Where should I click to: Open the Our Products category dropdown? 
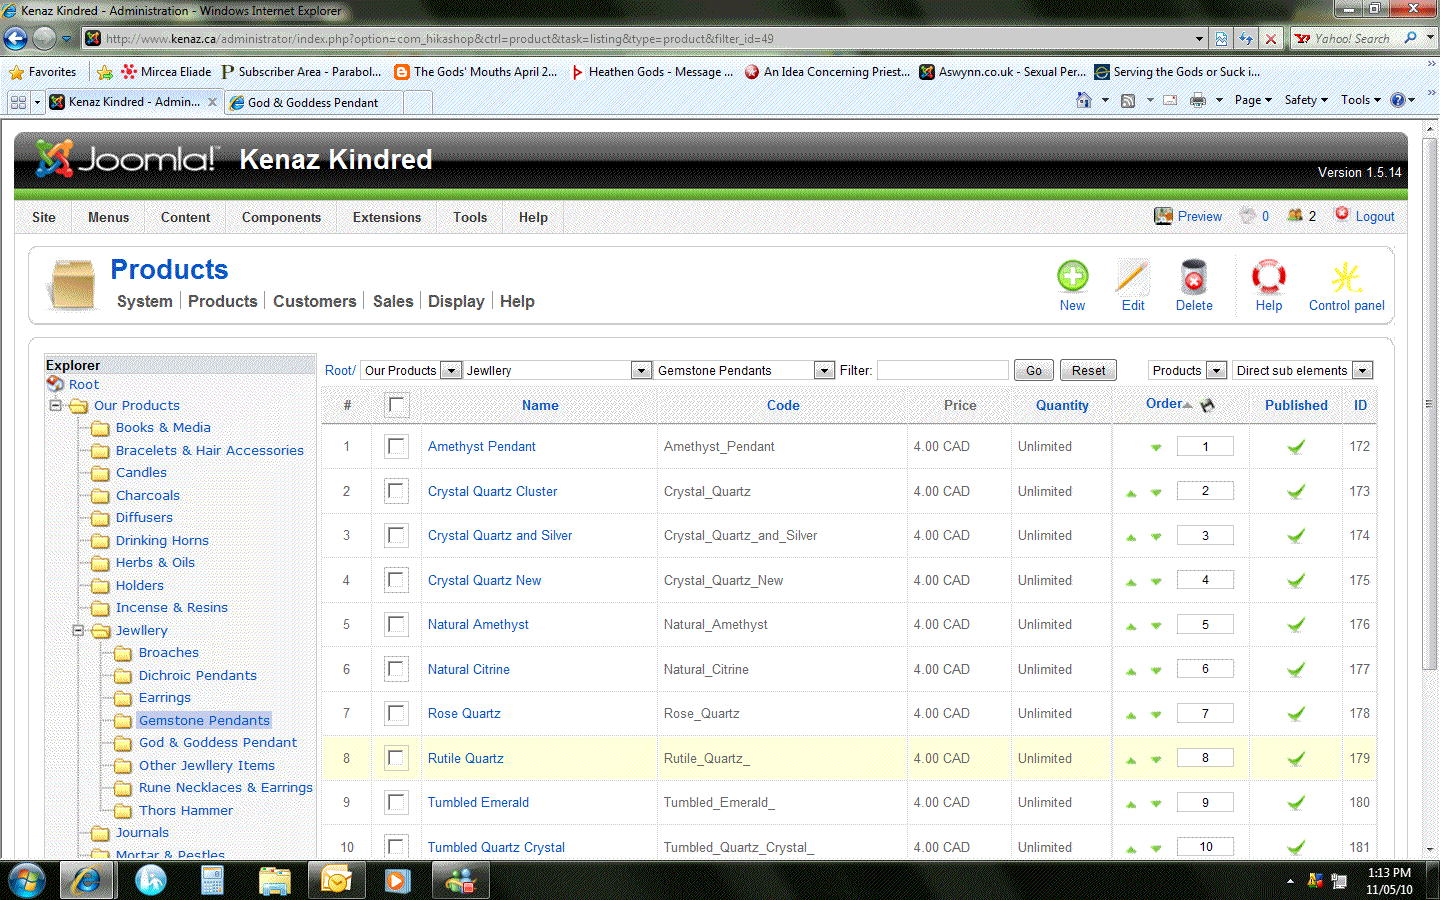point(410,370)
